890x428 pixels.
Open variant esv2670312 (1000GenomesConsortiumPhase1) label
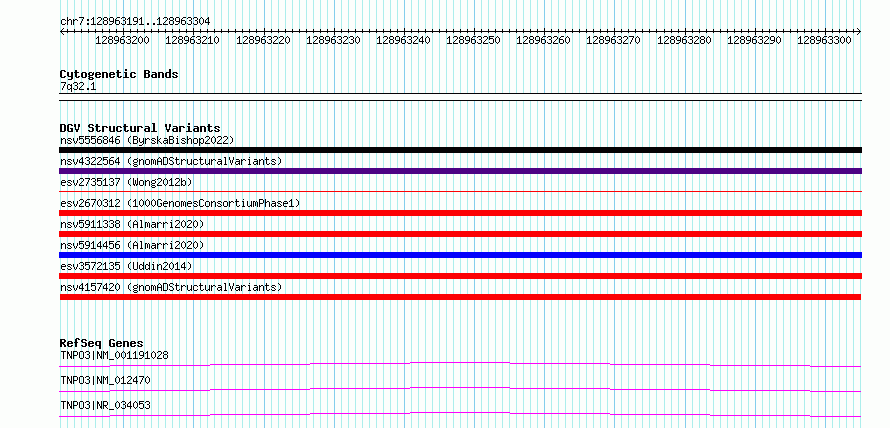[180, 203]
